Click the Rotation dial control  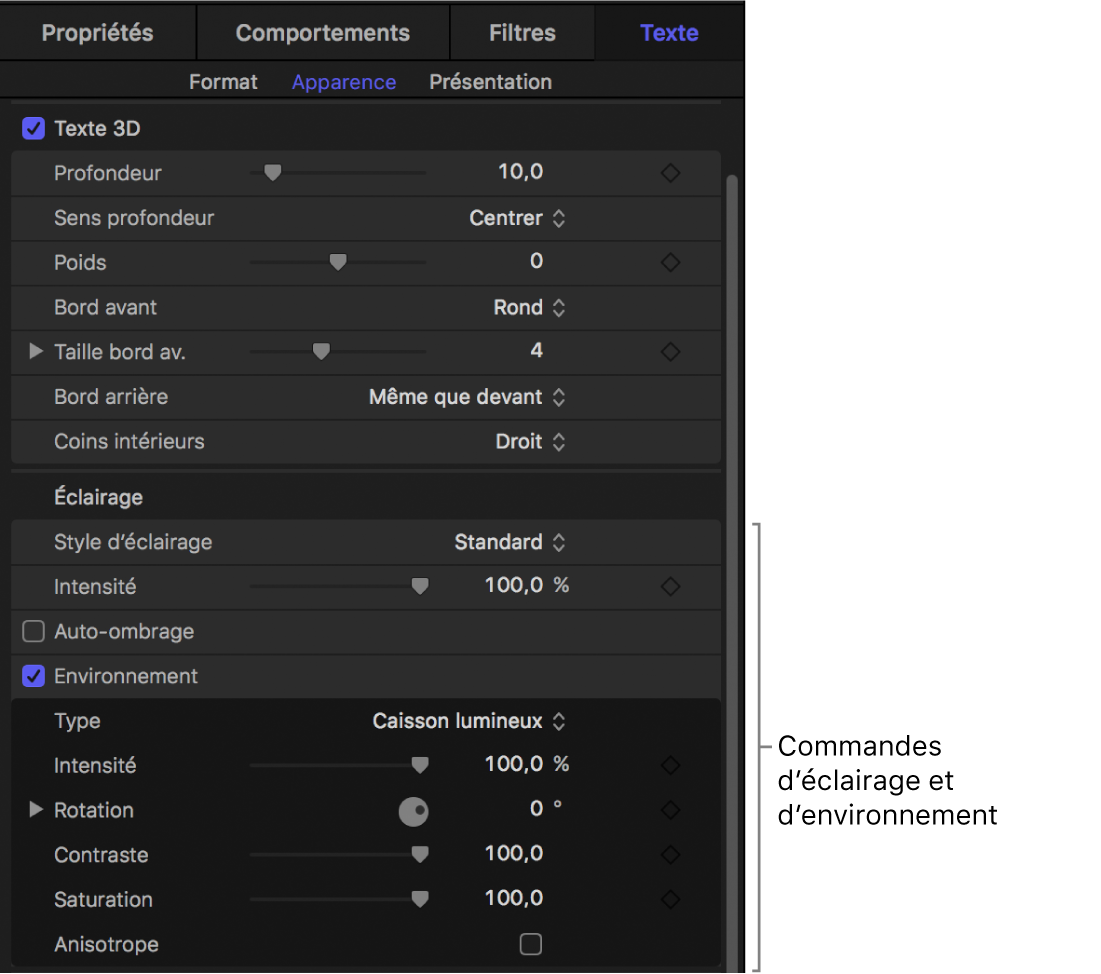click(x=413, y=811)
